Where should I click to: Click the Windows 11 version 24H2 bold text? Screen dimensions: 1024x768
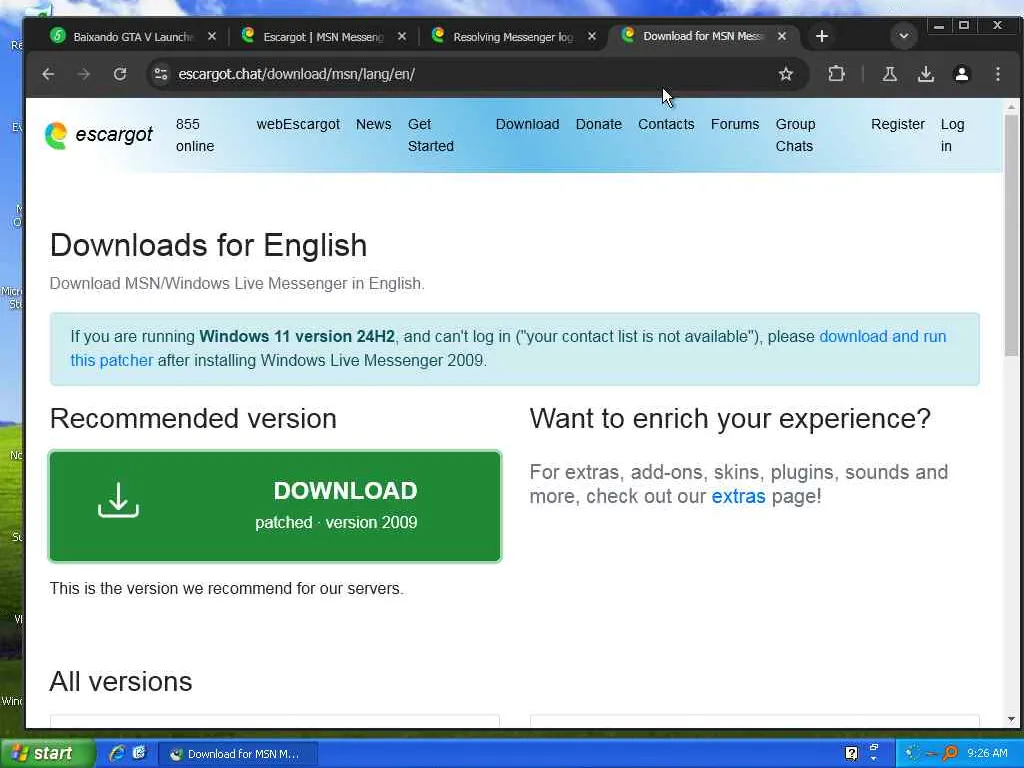pyautogui.click(x=296, y=336)
